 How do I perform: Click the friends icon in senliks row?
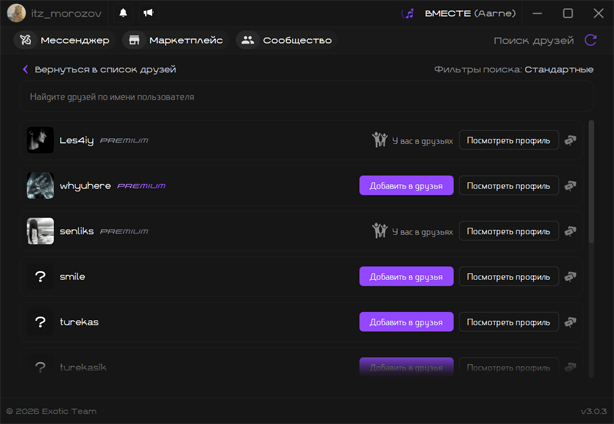[379, 231]
